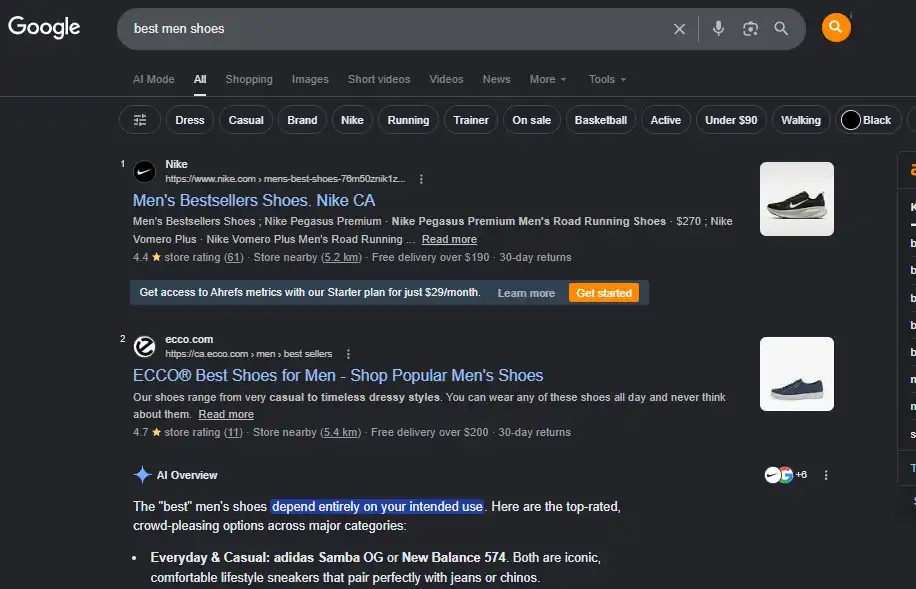Viewport: 916px width, 589px height.
Task: Switch to AI Mode tab
Action: 154,79
